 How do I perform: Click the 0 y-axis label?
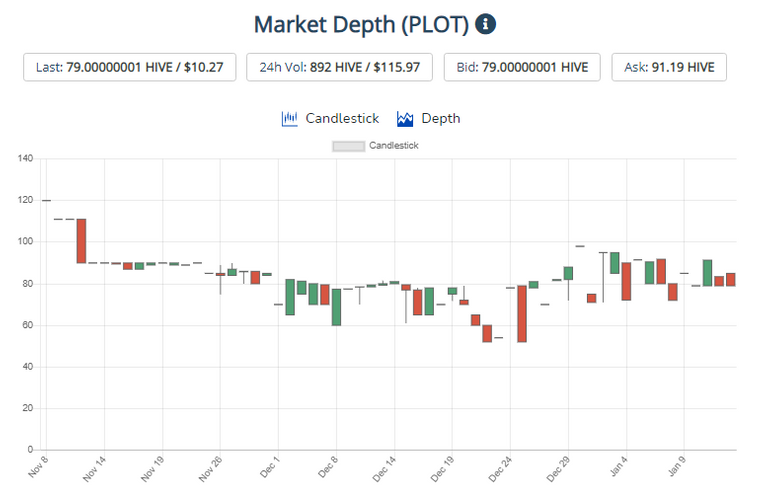coord(30,450)
